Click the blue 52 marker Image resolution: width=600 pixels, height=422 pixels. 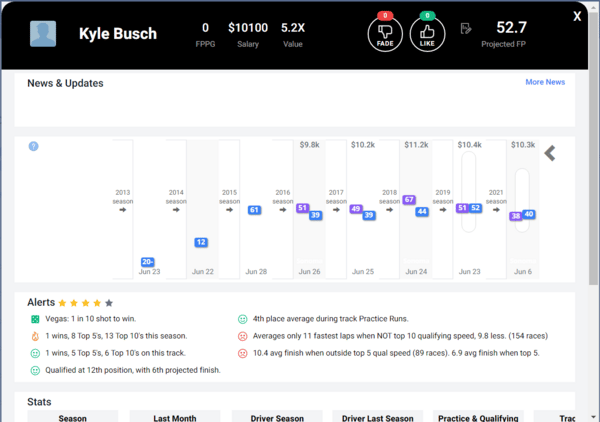[475, 208]
